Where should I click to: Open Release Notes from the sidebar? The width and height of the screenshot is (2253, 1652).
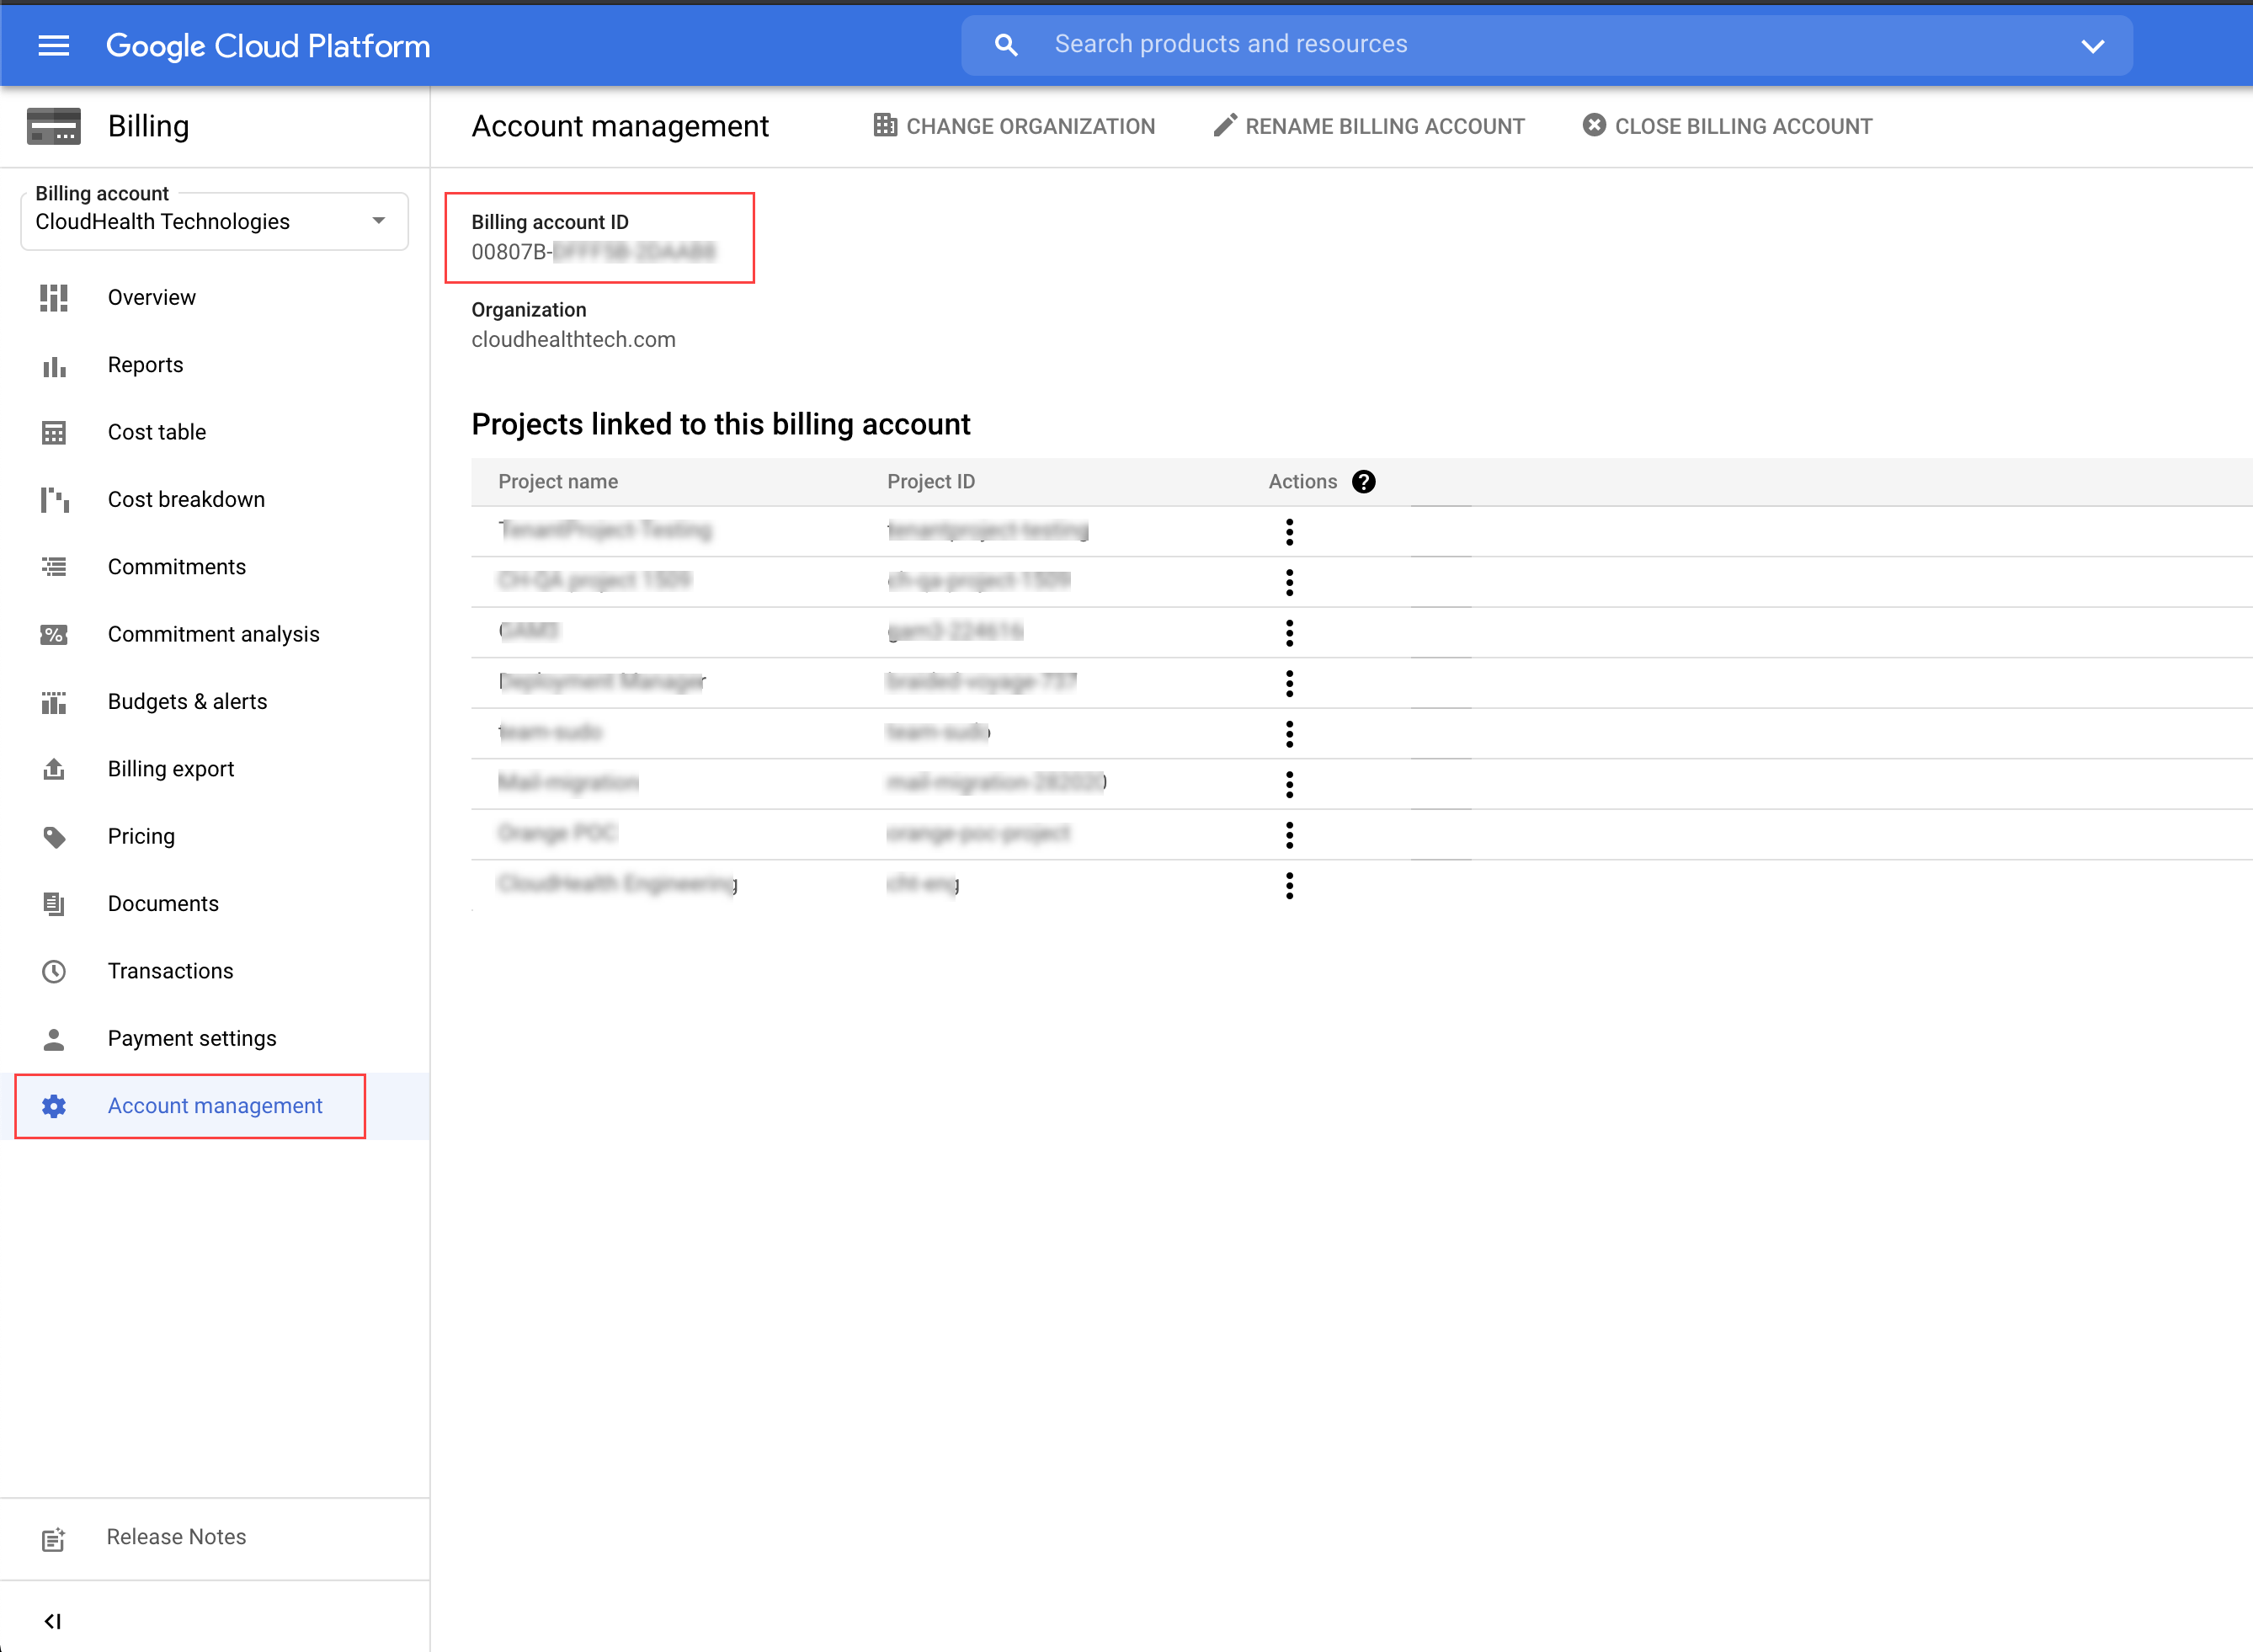click(x=175, y=1537)
